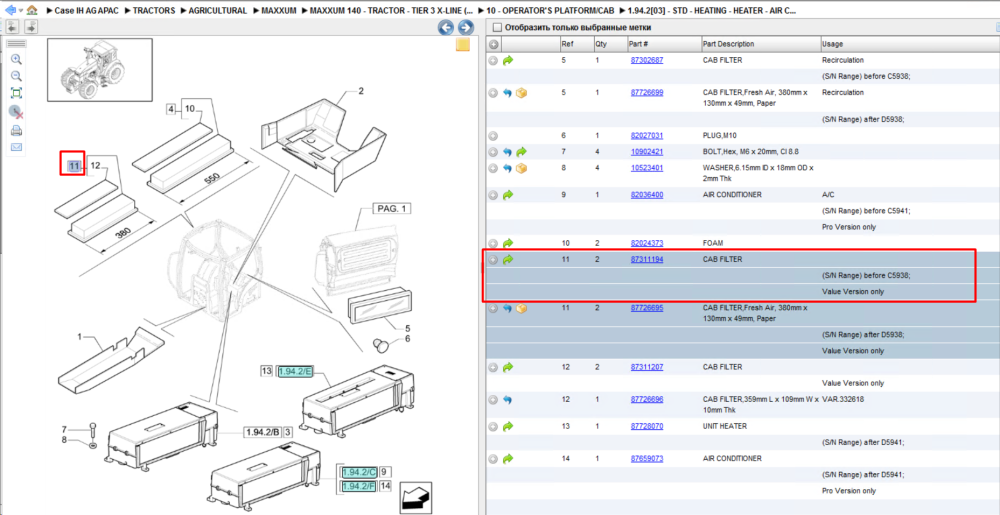1000x515 pixels.
Task: Enable 'Отобразить только выбранные метки' checkbox
Action: 497,28
